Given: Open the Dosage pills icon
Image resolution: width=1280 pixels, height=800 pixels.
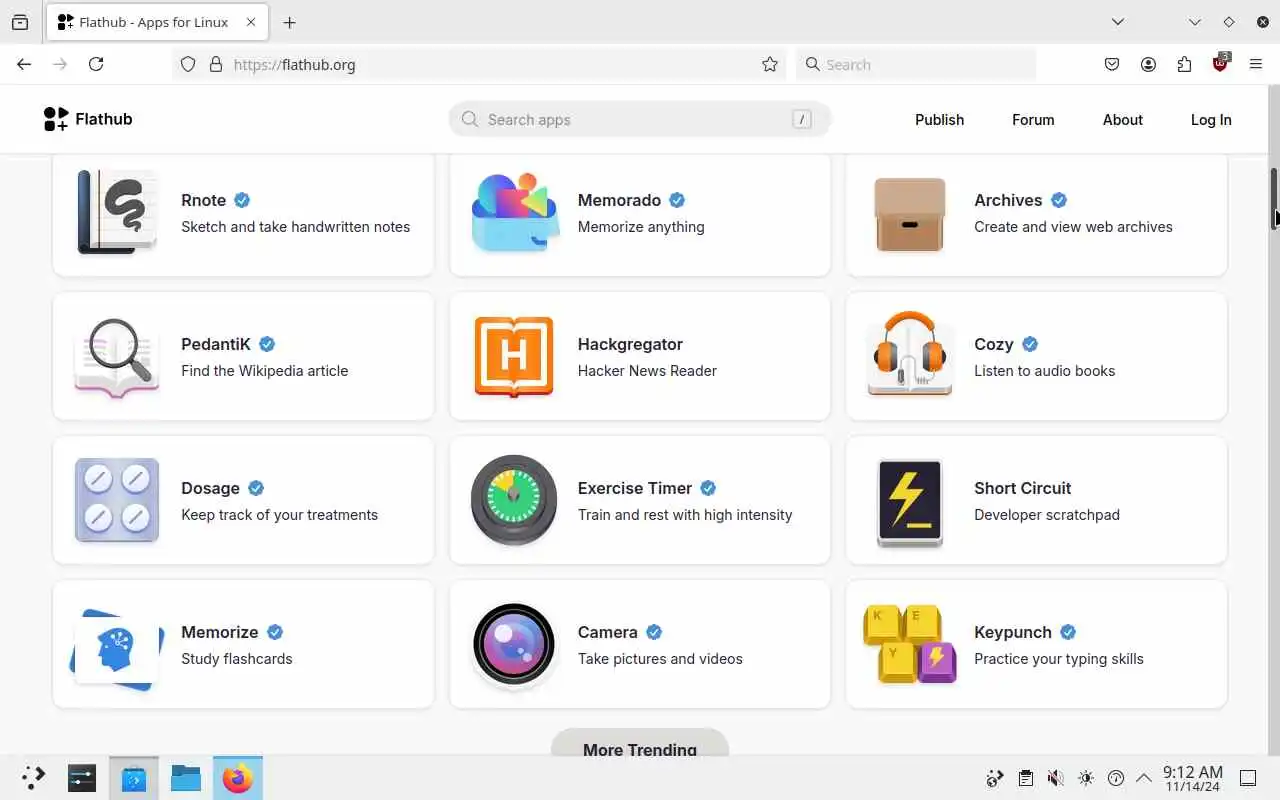Looking at the screenshot, I should [117, 500].
